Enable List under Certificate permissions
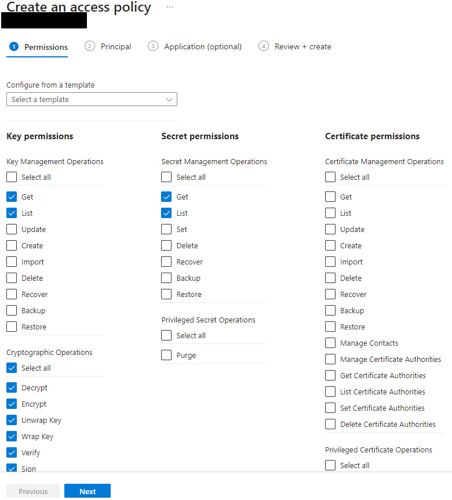 pyautogui.click(x=330, y=213)
